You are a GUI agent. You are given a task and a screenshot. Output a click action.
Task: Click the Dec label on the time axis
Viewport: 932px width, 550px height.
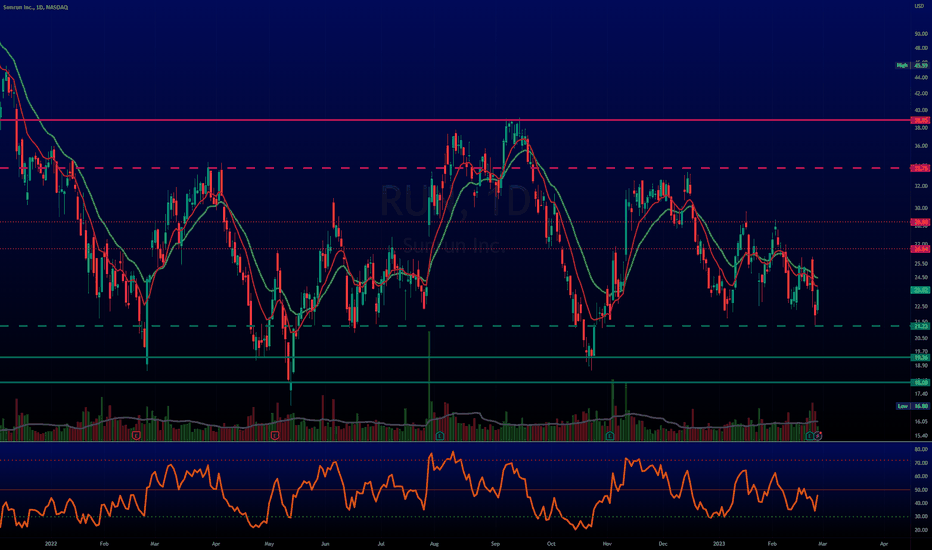(663, 543)
